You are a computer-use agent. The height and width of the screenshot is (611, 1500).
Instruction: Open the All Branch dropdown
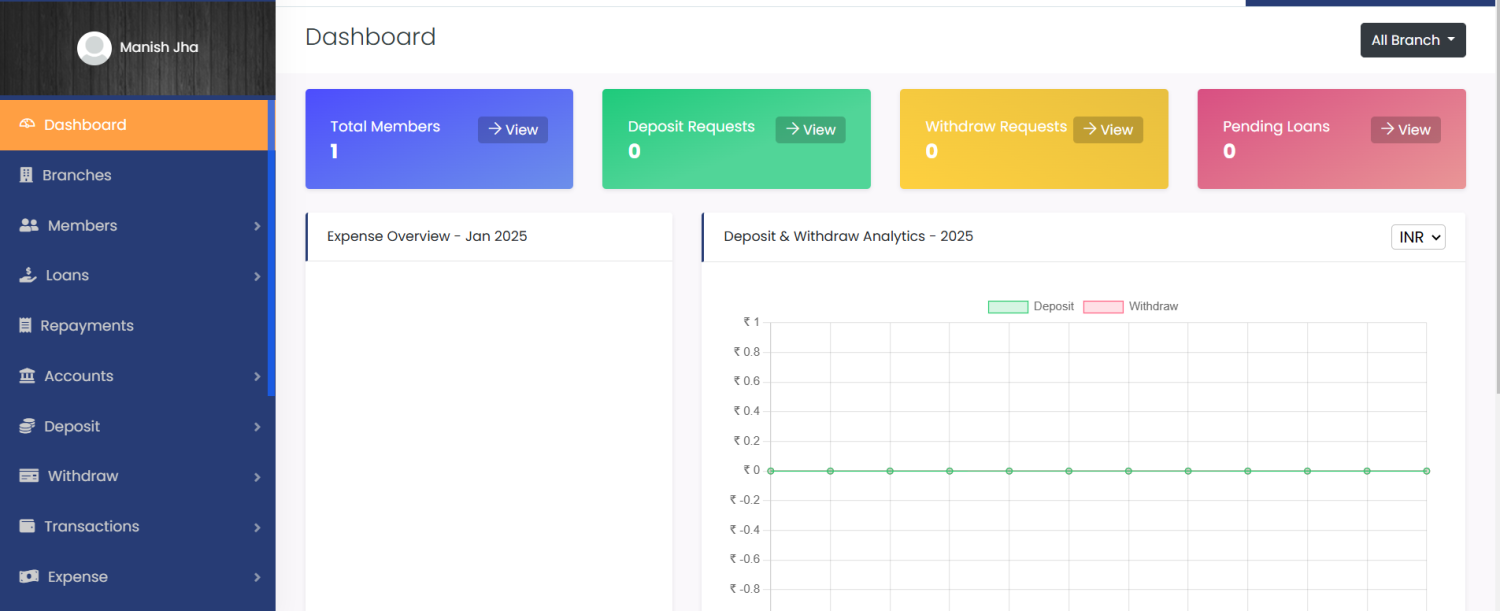tap(1412, 40)
